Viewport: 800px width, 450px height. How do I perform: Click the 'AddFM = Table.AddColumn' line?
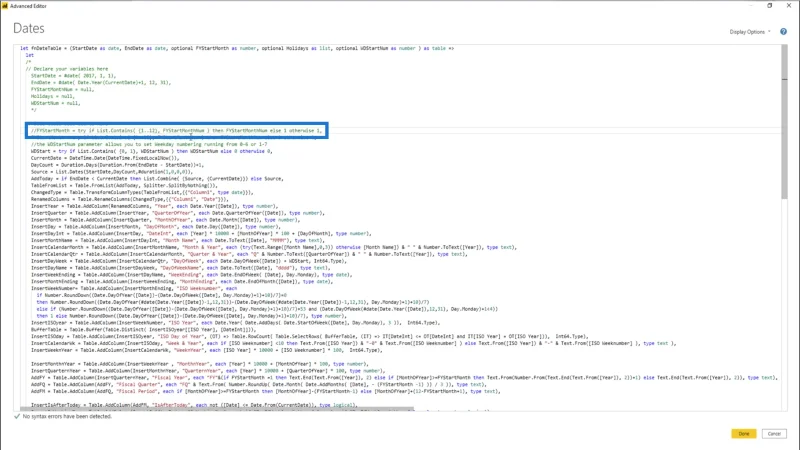click(x=266, y=392)
